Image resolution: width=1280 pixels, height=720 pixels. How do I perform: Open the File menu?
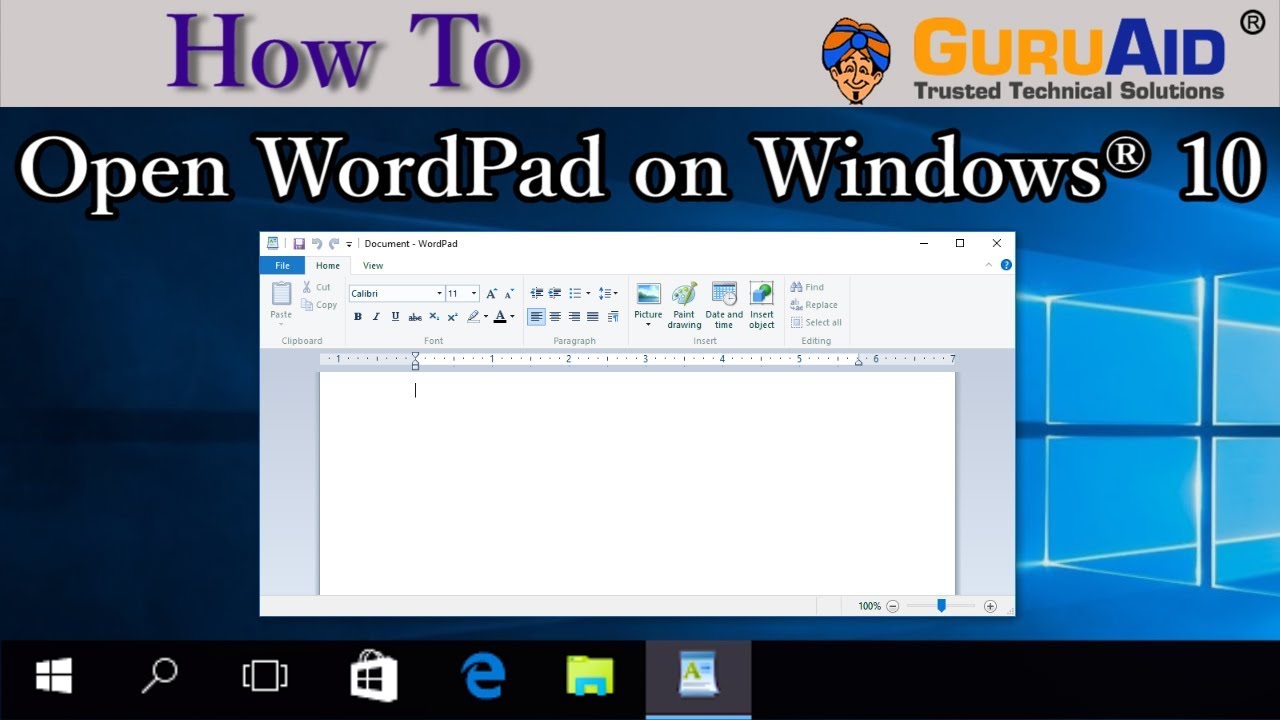tap(283, 266)
